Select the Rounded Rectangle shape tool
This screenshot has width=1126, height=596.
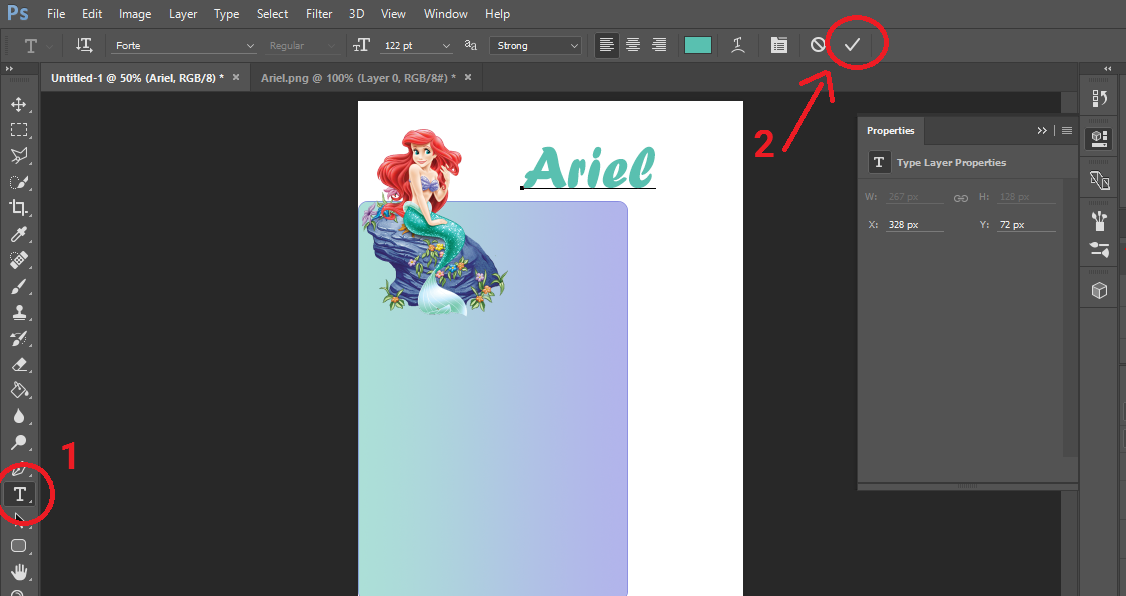[19, 546]
